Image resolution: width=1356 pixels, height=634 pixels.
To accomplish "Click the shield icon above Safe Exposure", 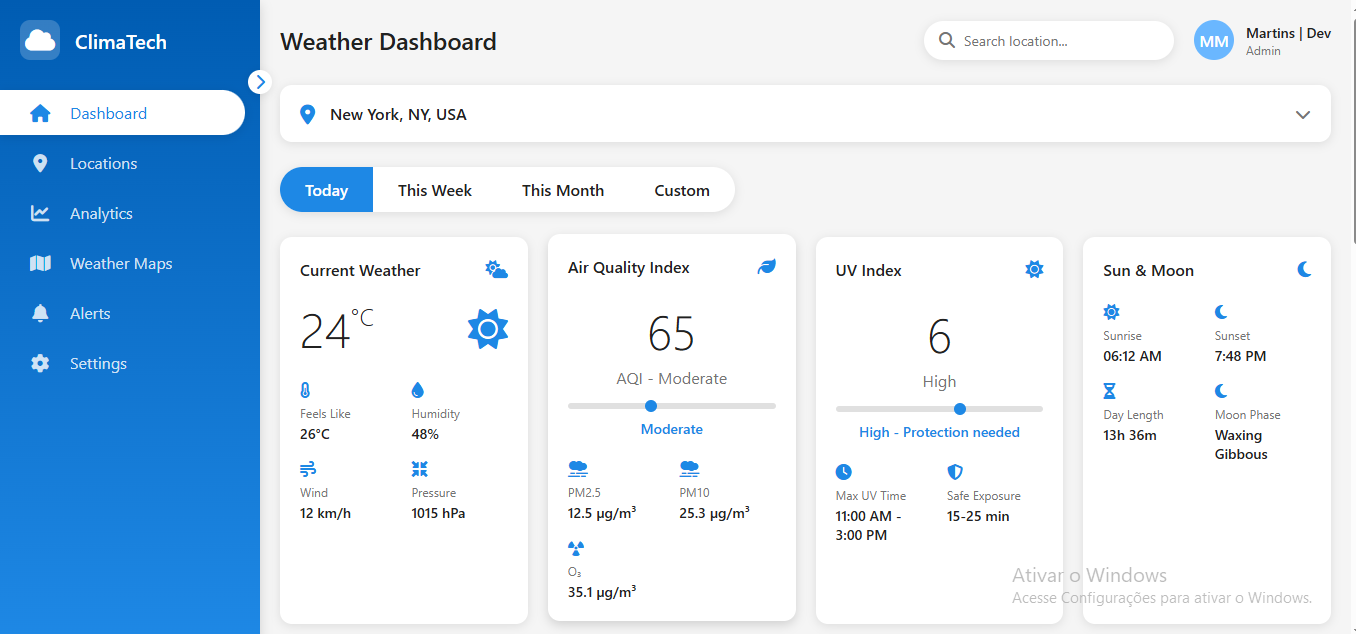I will point(955,472).
